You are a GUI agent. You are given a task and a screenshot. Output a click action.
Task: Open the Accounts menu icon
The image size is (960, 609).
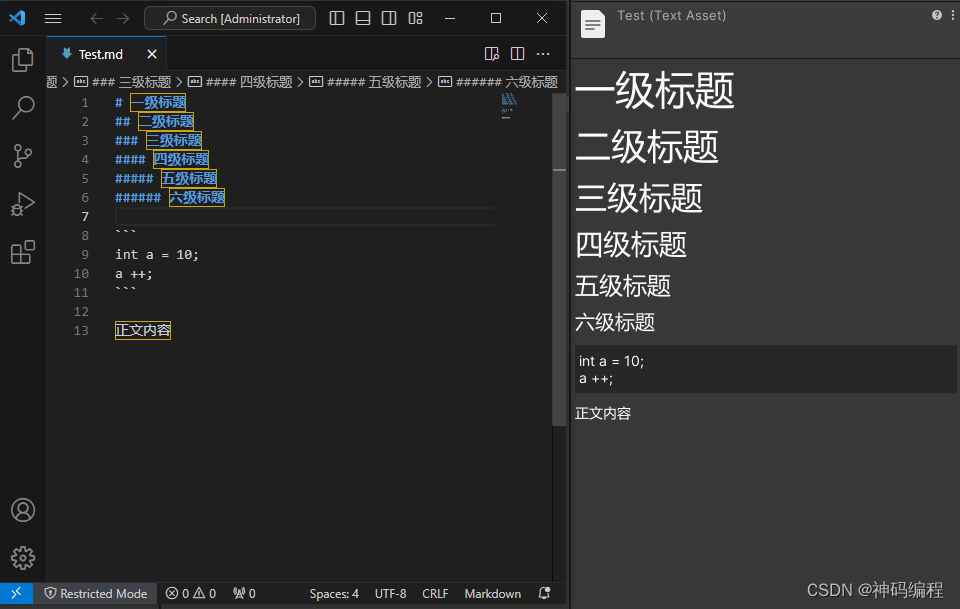coord(23,510)
